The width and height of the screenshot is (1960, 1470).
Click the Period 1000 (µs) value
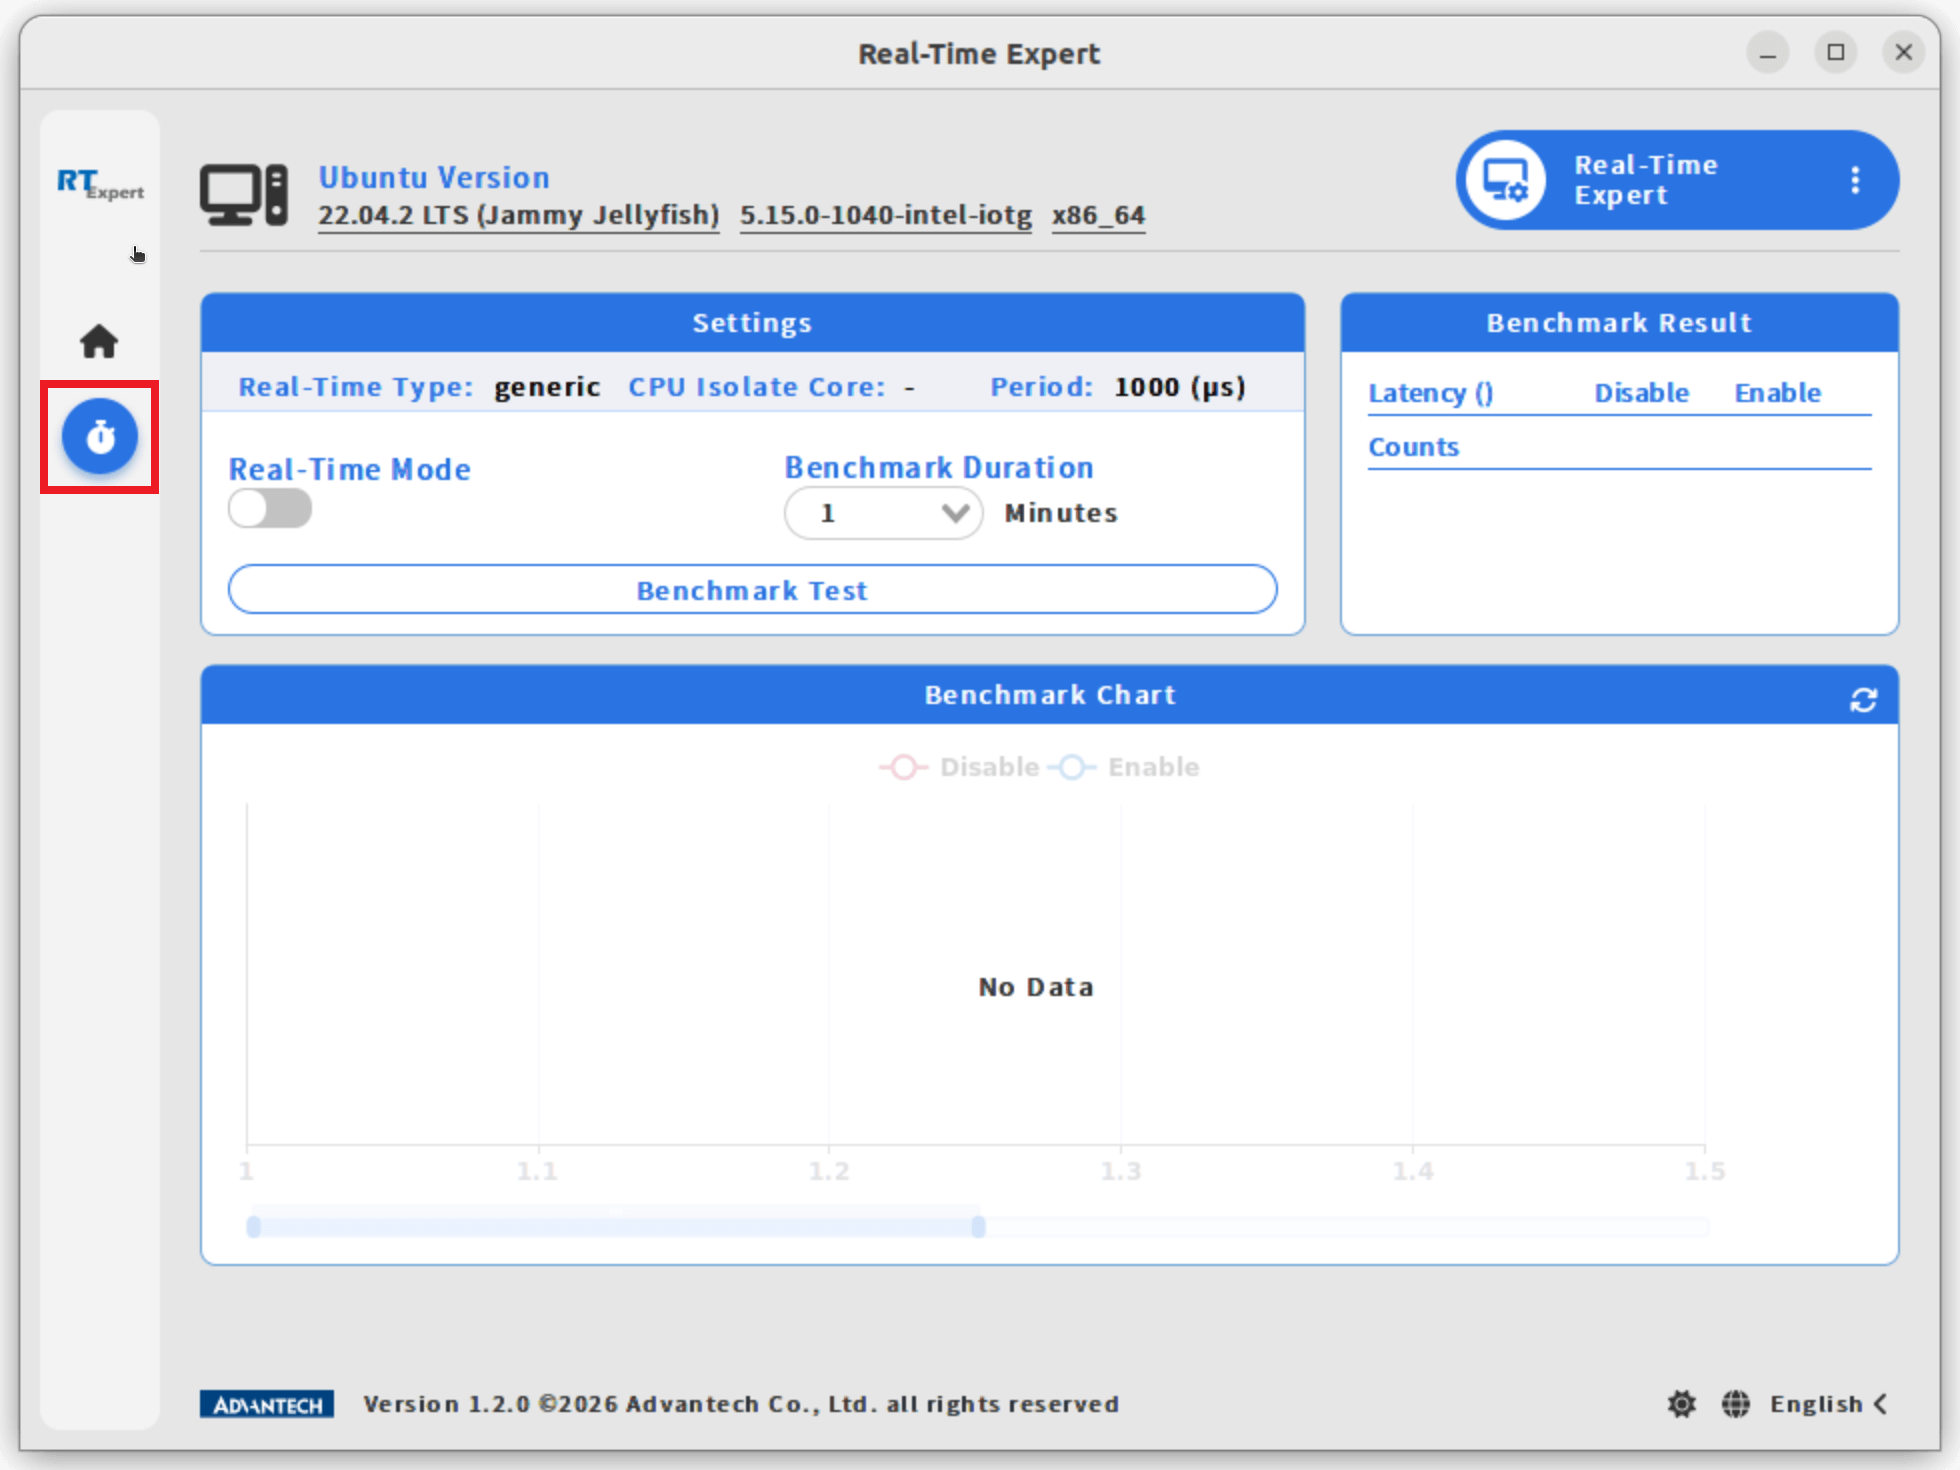pos(1181,387)
